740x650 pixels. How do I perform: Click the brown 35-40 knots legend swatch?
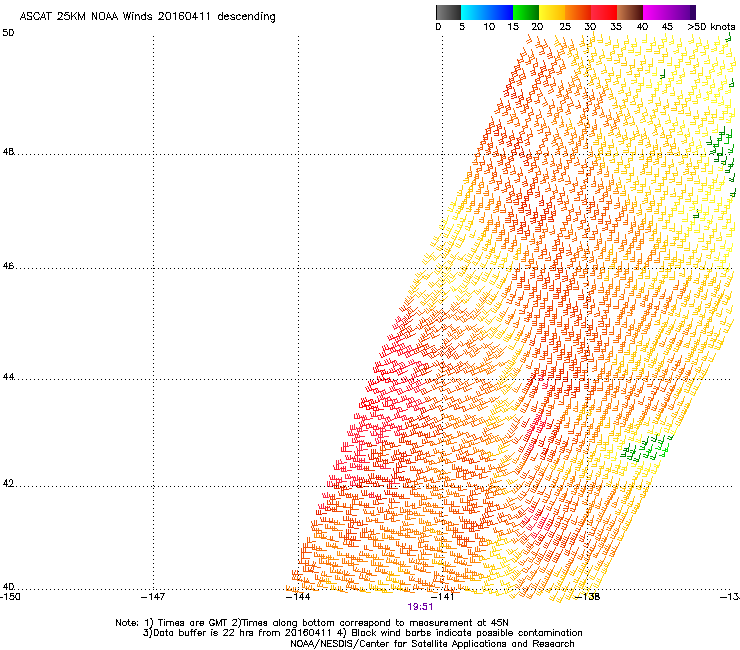pyautogui.click(x=630, y=12)
